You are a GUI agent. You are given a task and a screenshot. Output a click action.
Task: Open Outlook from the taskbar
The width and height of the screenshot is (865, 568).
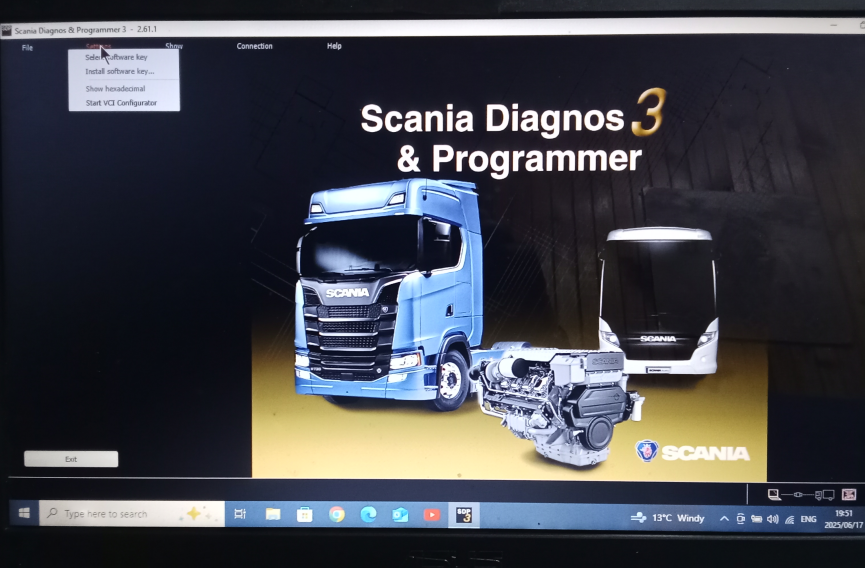(x=400, y=515)
